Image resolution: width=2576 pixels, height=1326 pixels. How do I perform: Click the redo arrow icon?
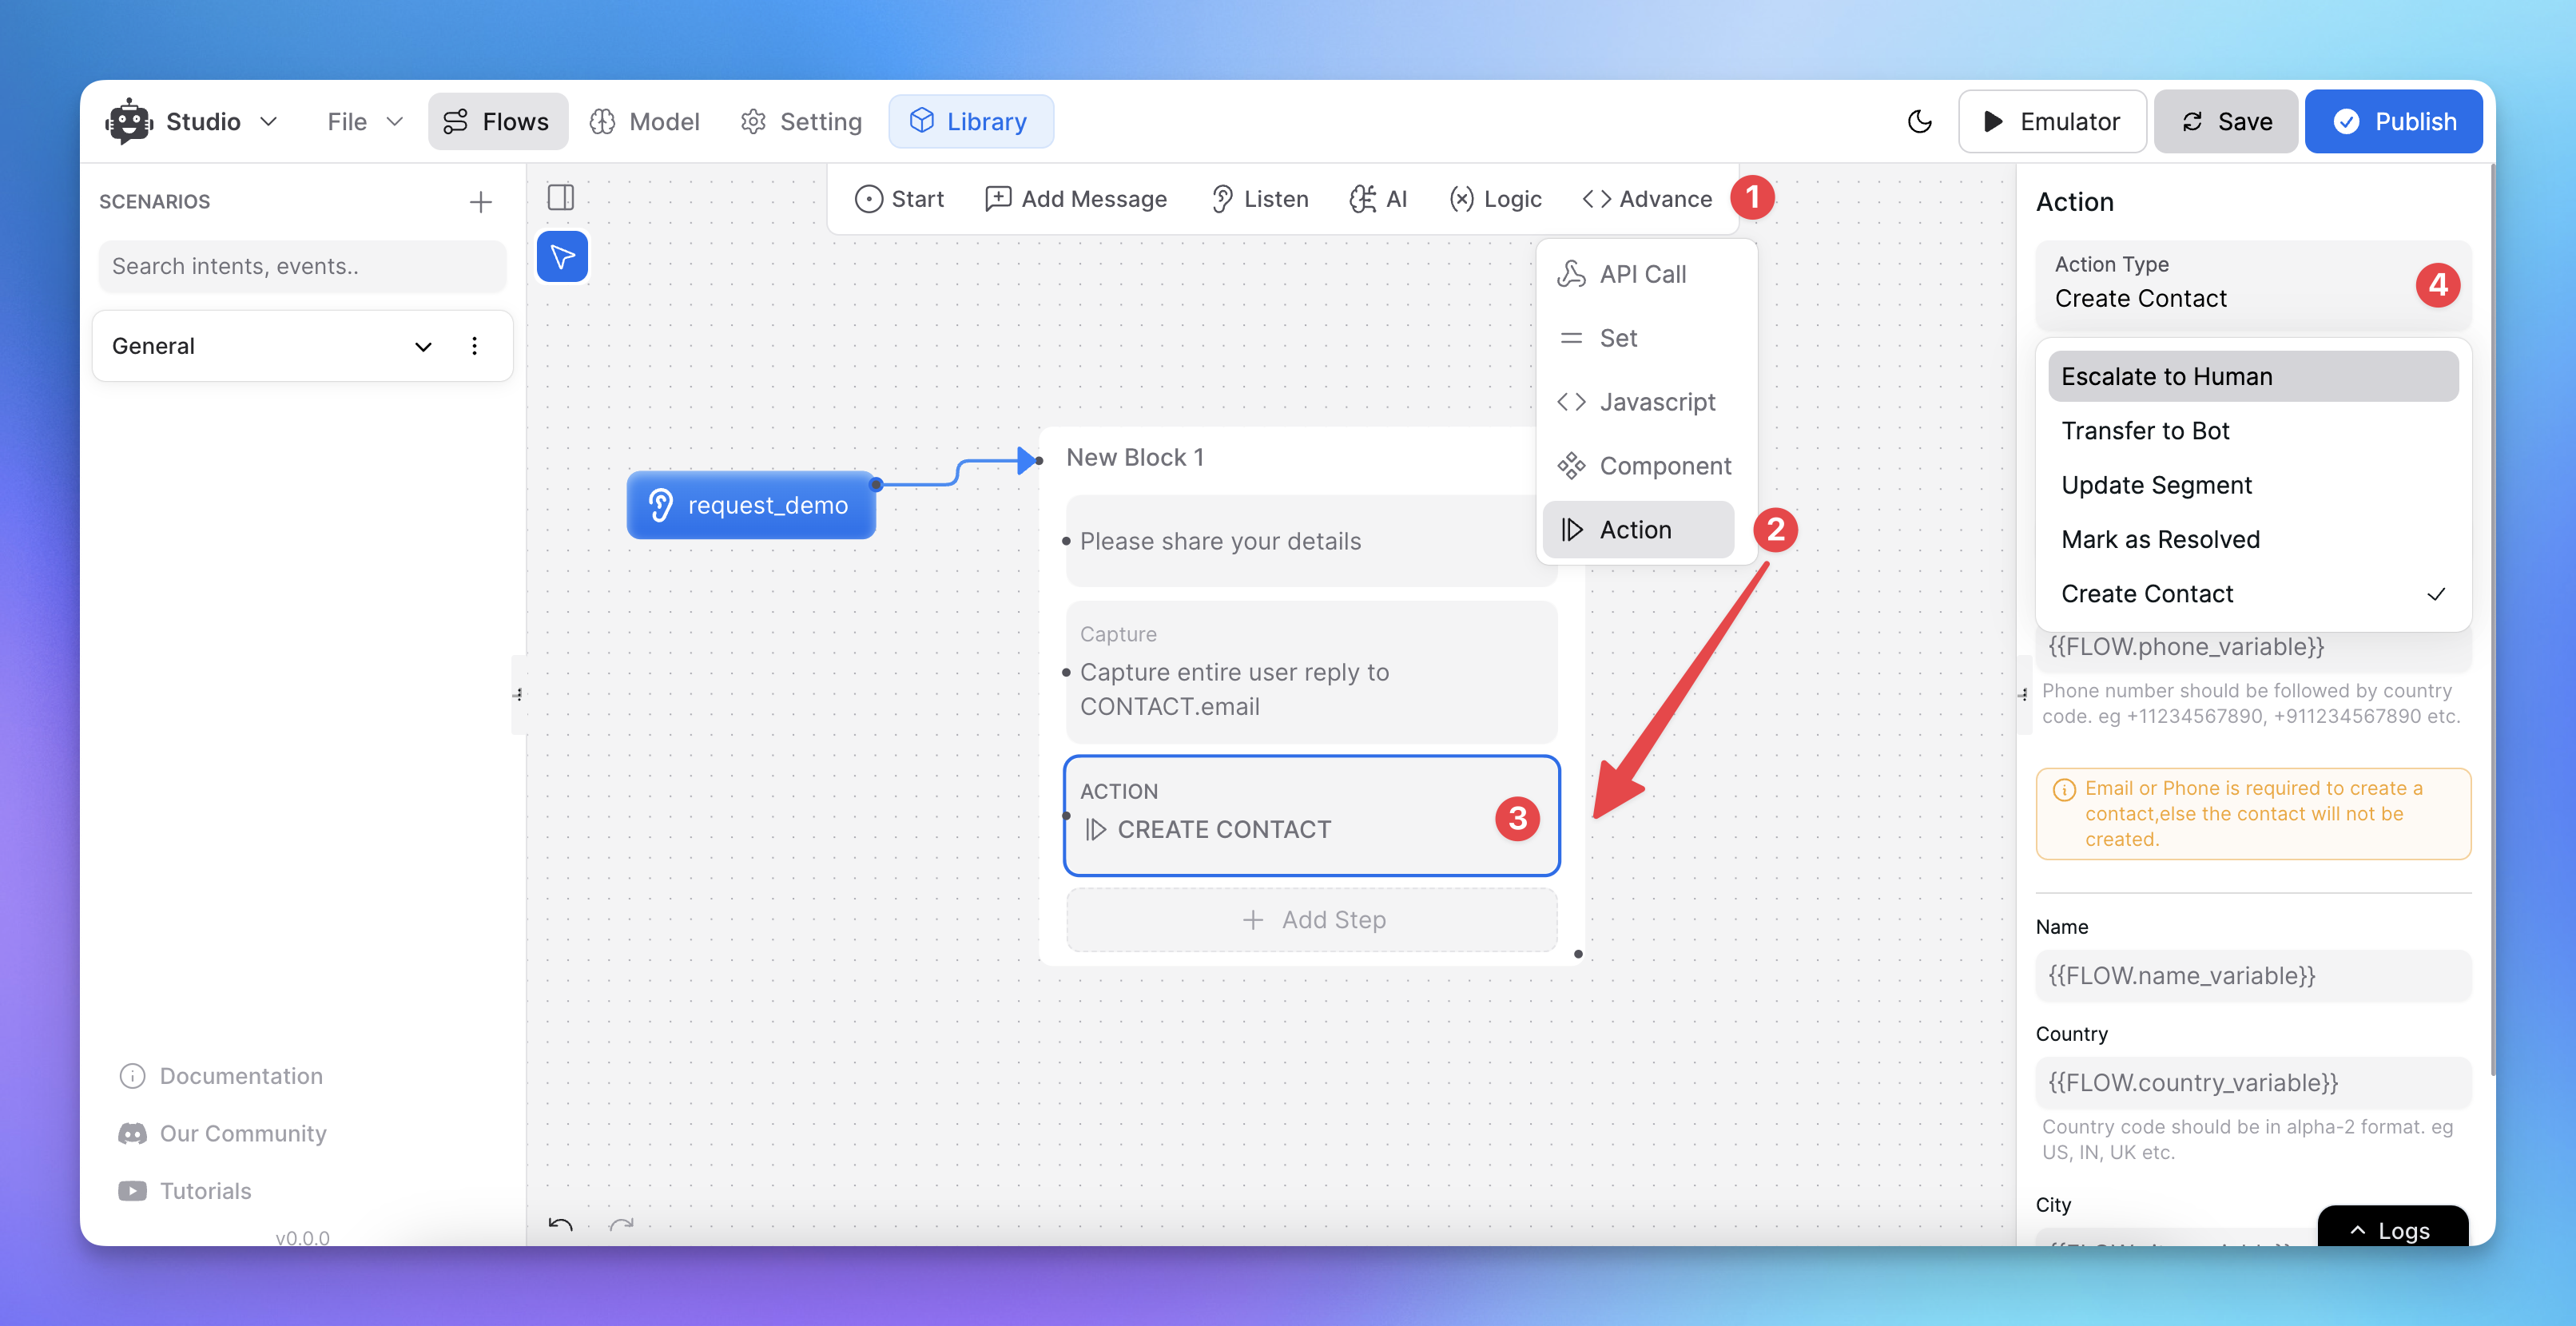point(622,1224)
